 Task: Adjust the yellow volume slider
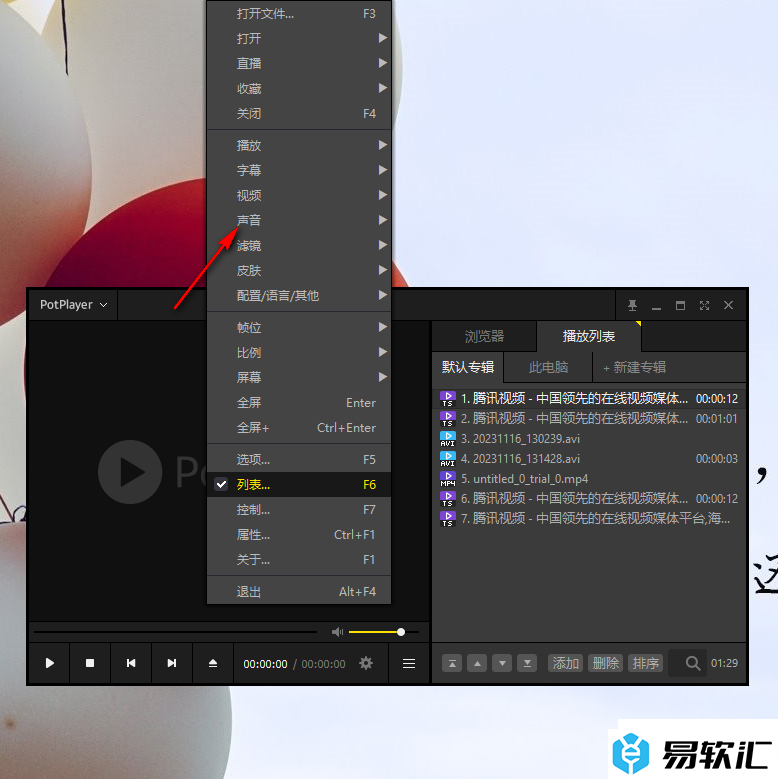pos(384,632)
